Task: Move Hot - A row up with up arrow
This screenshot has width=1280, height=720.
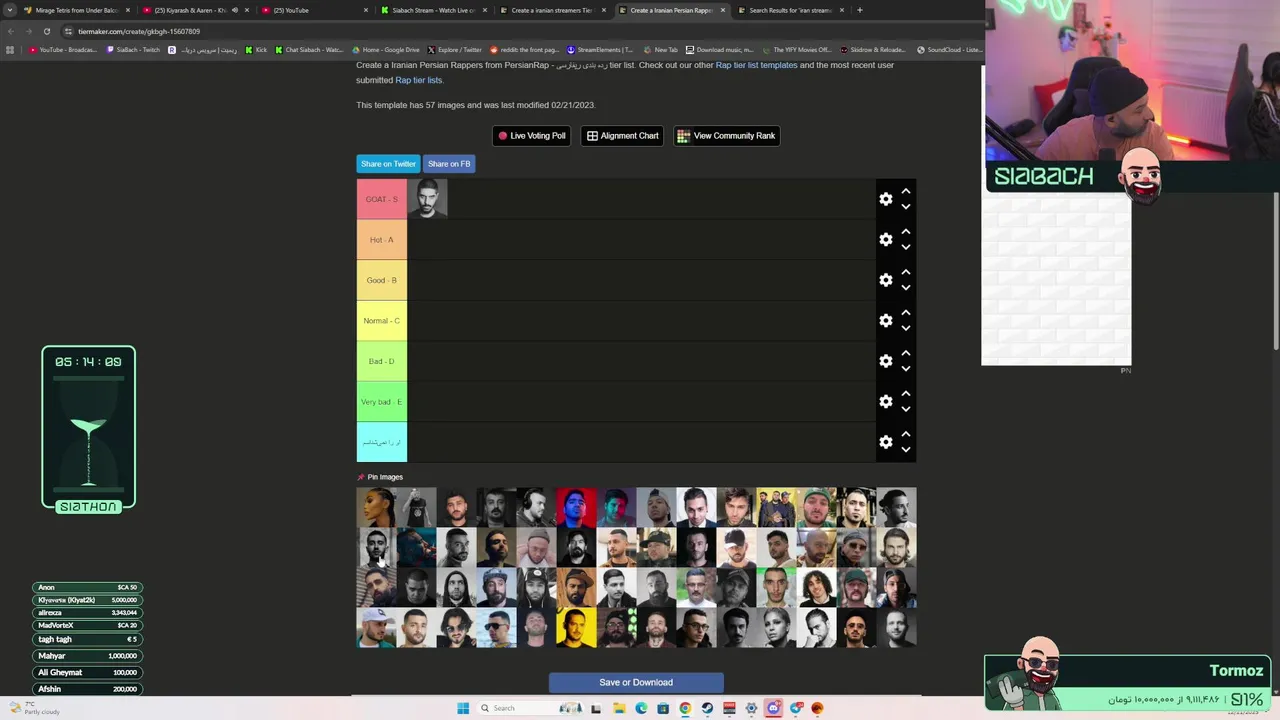Action: (x=906, y=231)
